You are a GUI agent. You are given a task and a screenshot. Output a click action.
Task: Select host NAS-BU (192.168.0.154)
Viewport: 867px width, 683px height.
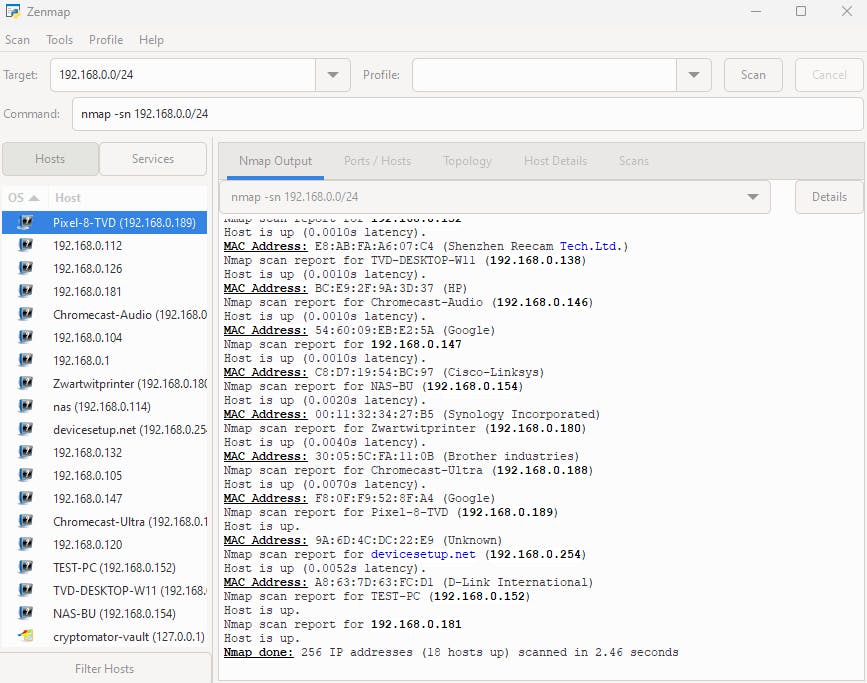click(x=105, y=613)
